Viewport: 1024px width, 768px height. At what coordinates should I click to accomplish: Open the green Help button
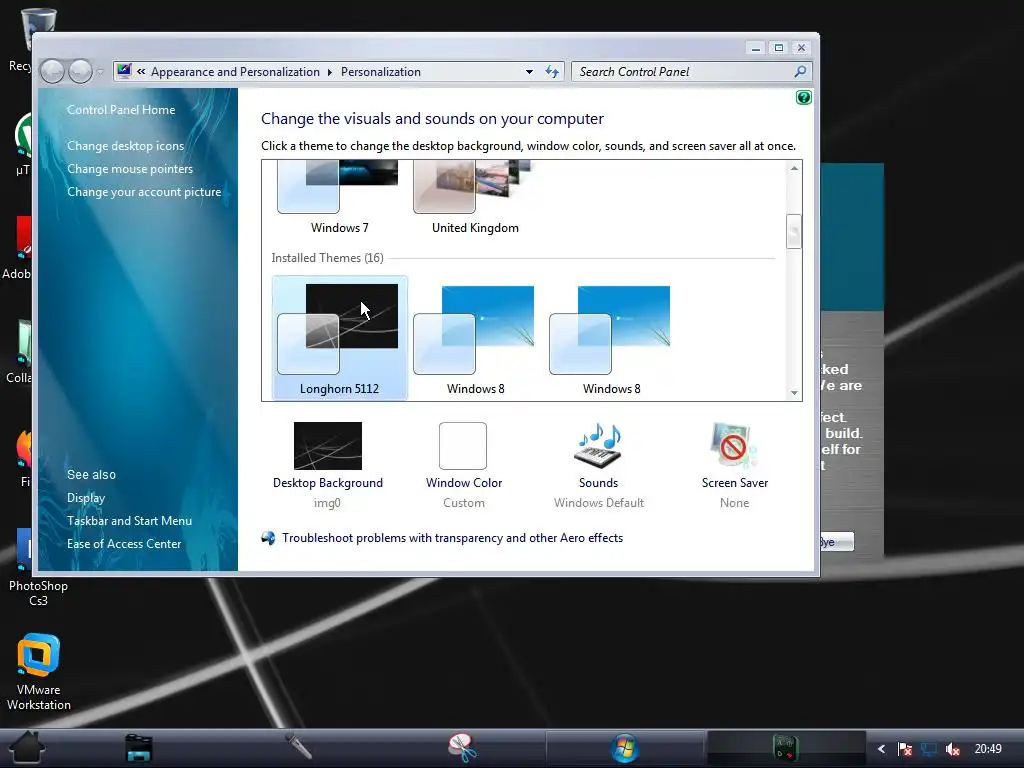803,97
